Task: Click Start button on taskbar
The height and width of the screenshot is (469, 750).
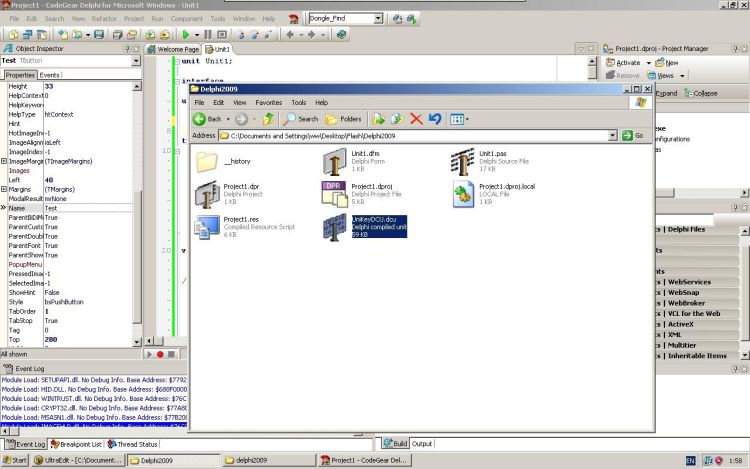Action: click(15, 460)
